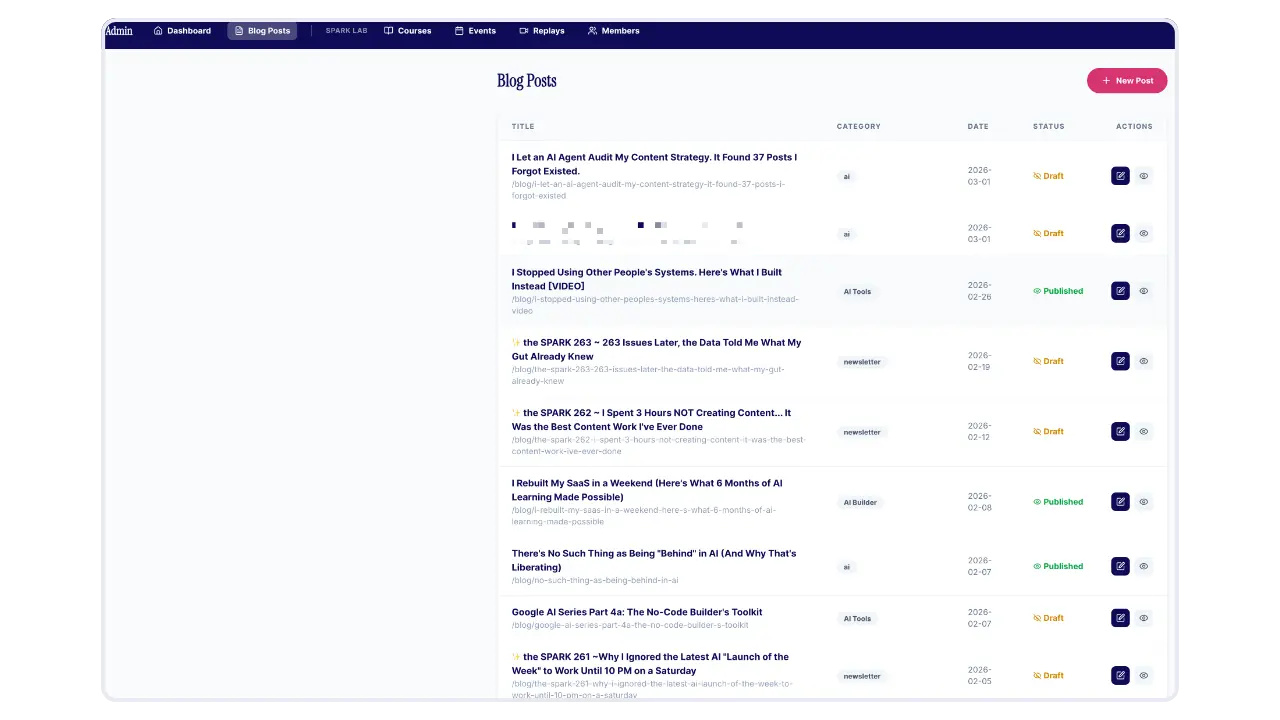Click the edit pencil on 'Google AI Series Part 4a'
This screenshot has height=720, width=1280.
(x=1120, y=617)
